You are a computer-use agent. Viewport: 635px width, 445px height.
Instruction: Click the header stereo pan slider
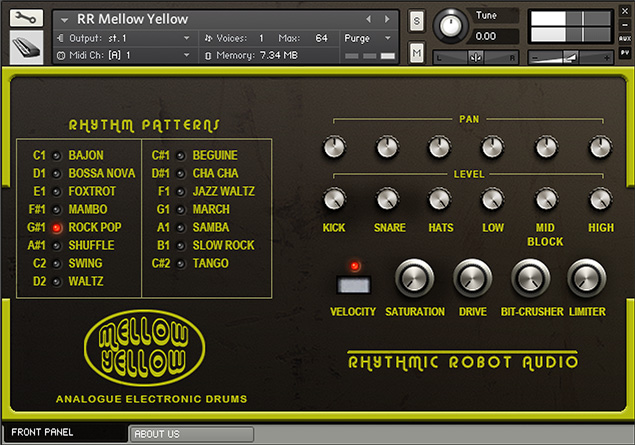(476, 58)
